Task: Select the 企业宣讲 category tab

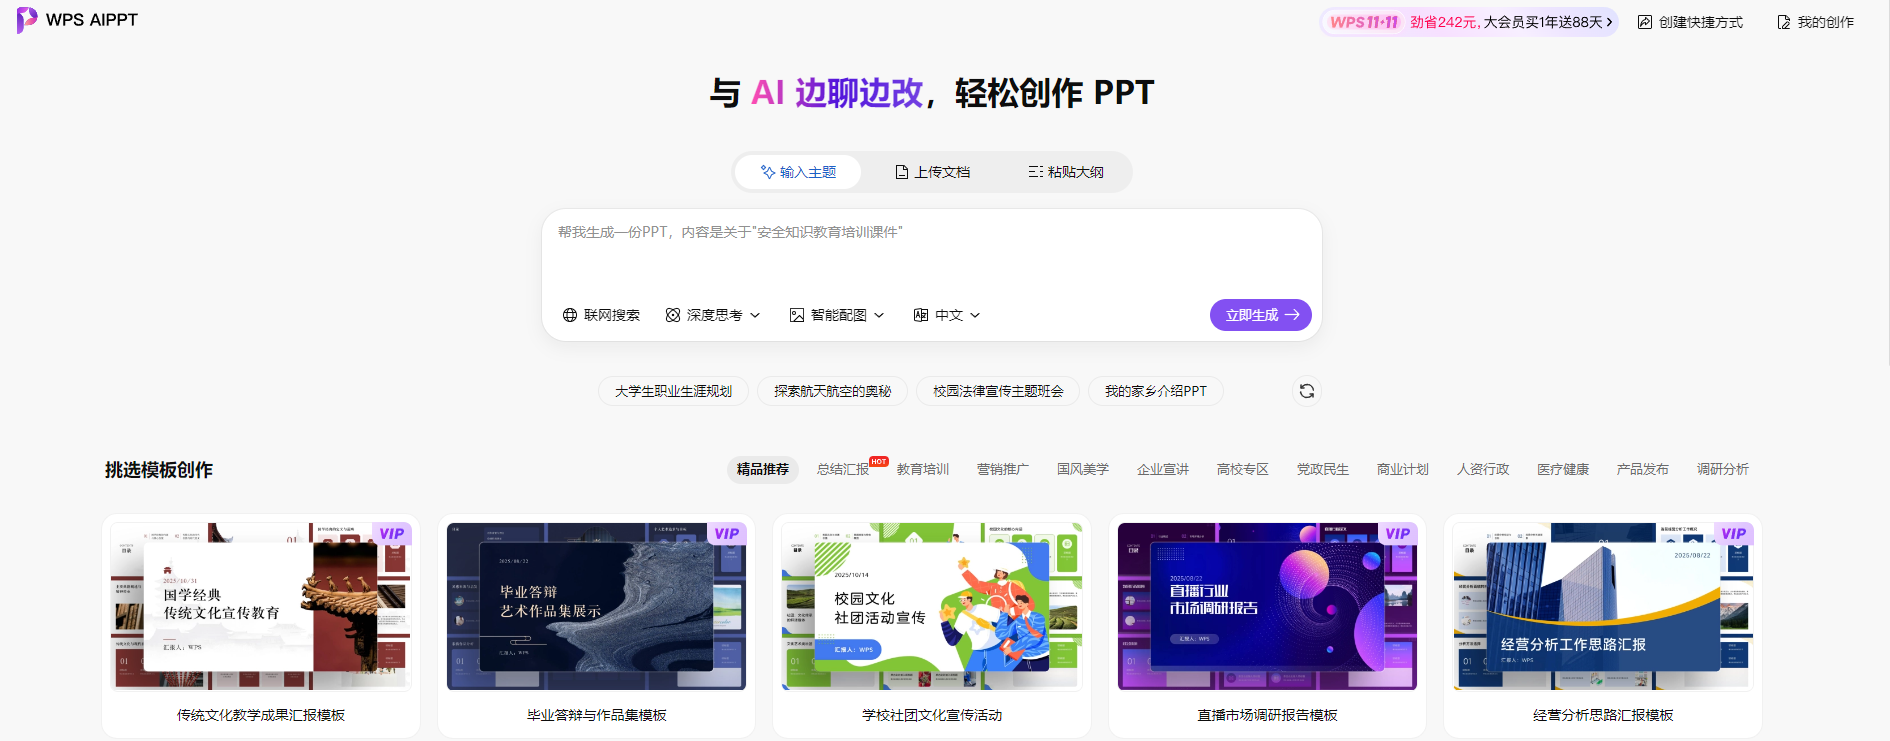Action: [1163, 469]
